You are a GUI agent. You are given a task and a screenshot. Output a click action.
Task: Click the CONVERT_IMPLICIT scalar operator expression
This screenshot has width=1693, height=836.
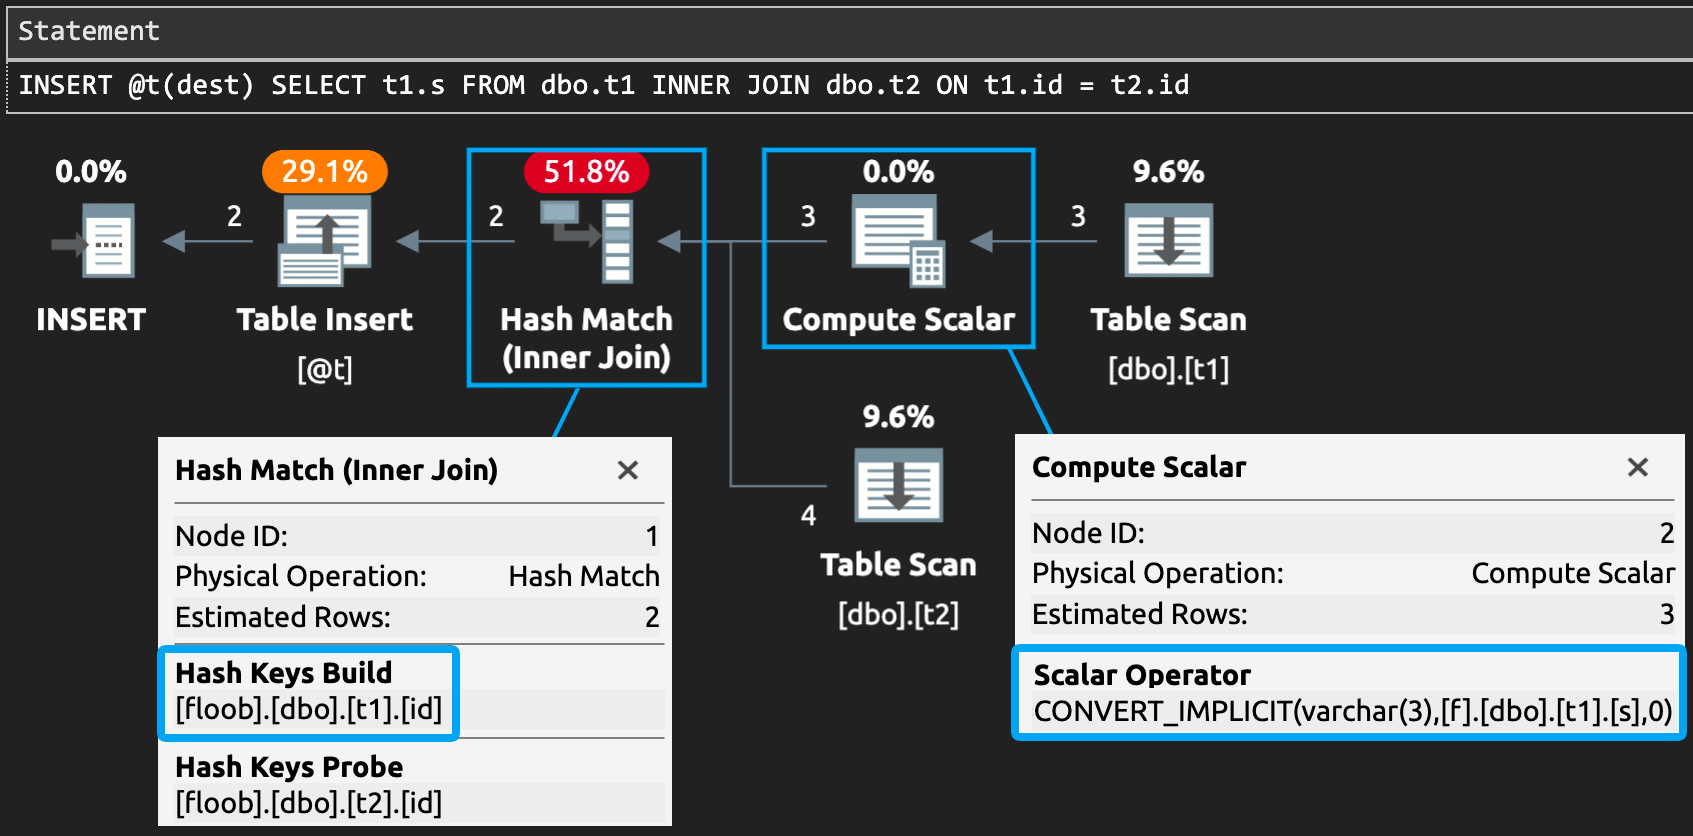coord(1353,711)
